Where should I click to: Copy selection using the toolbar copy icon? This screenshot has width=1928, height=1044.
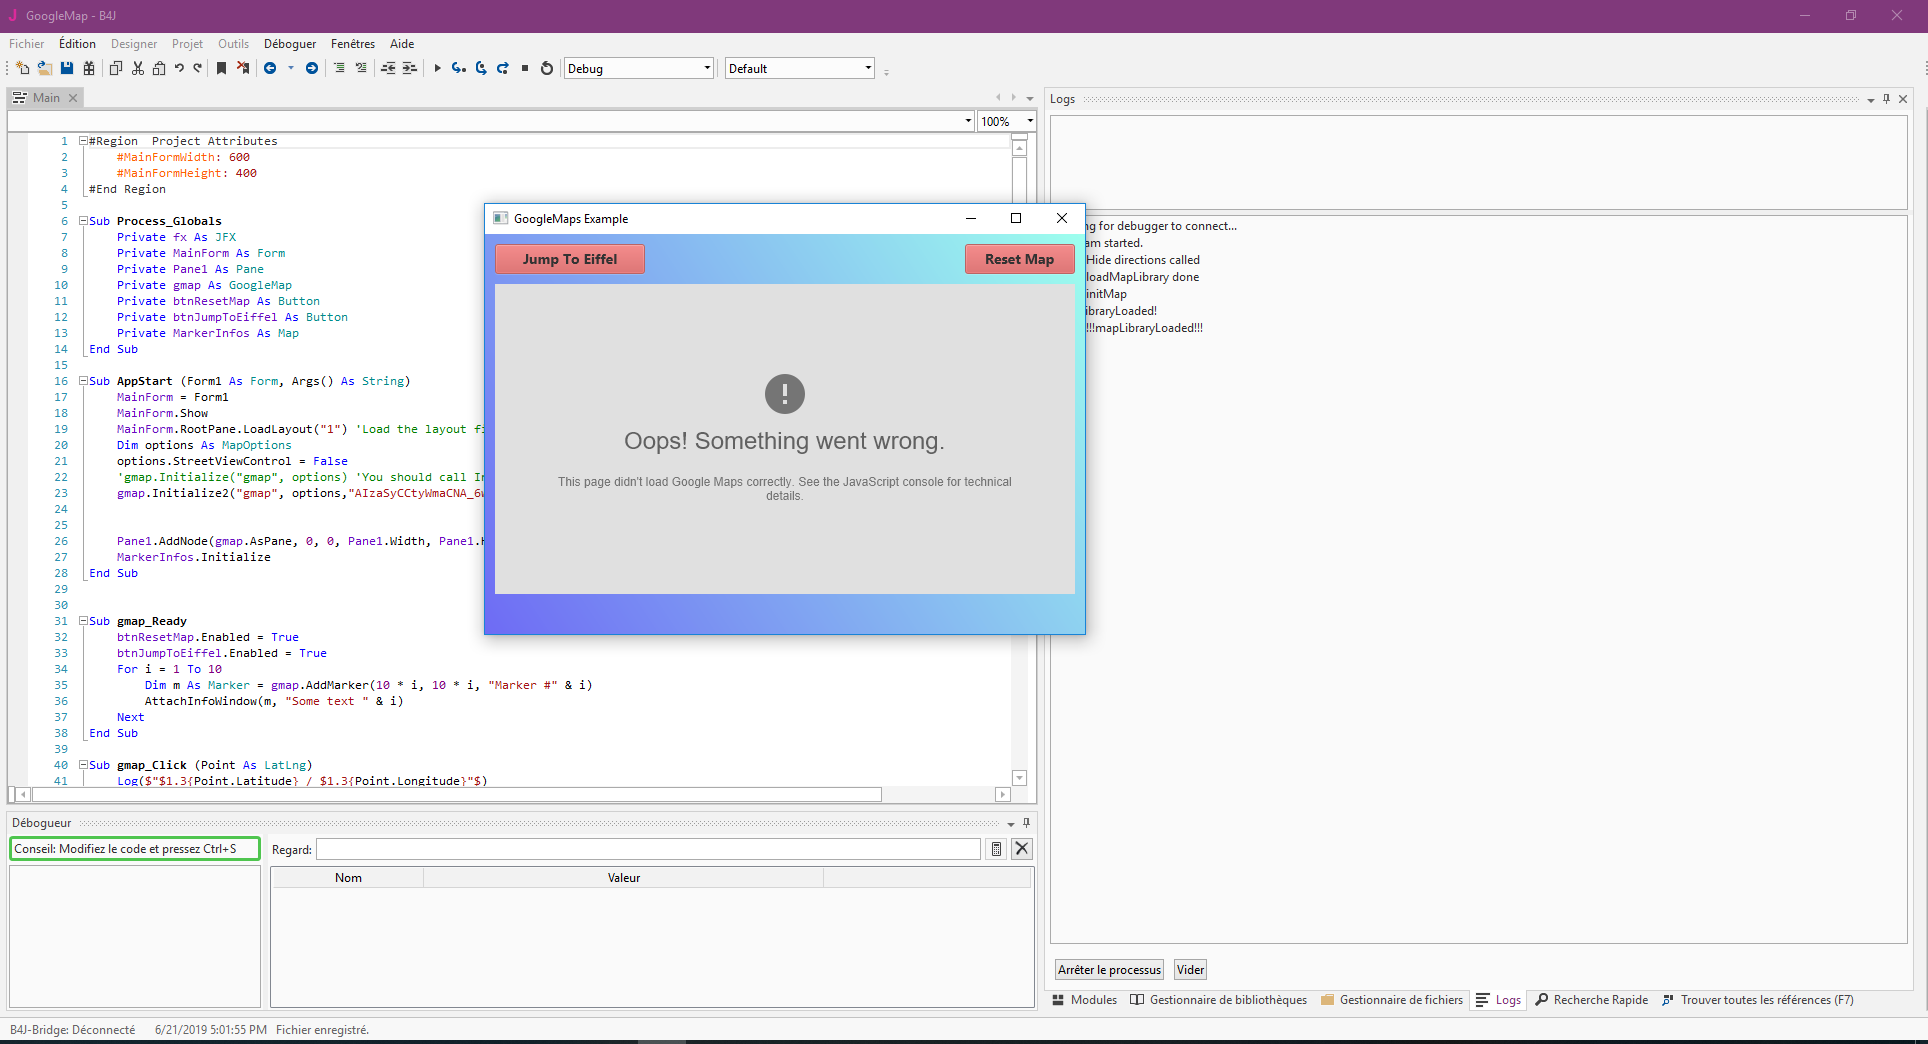[115, 68]
